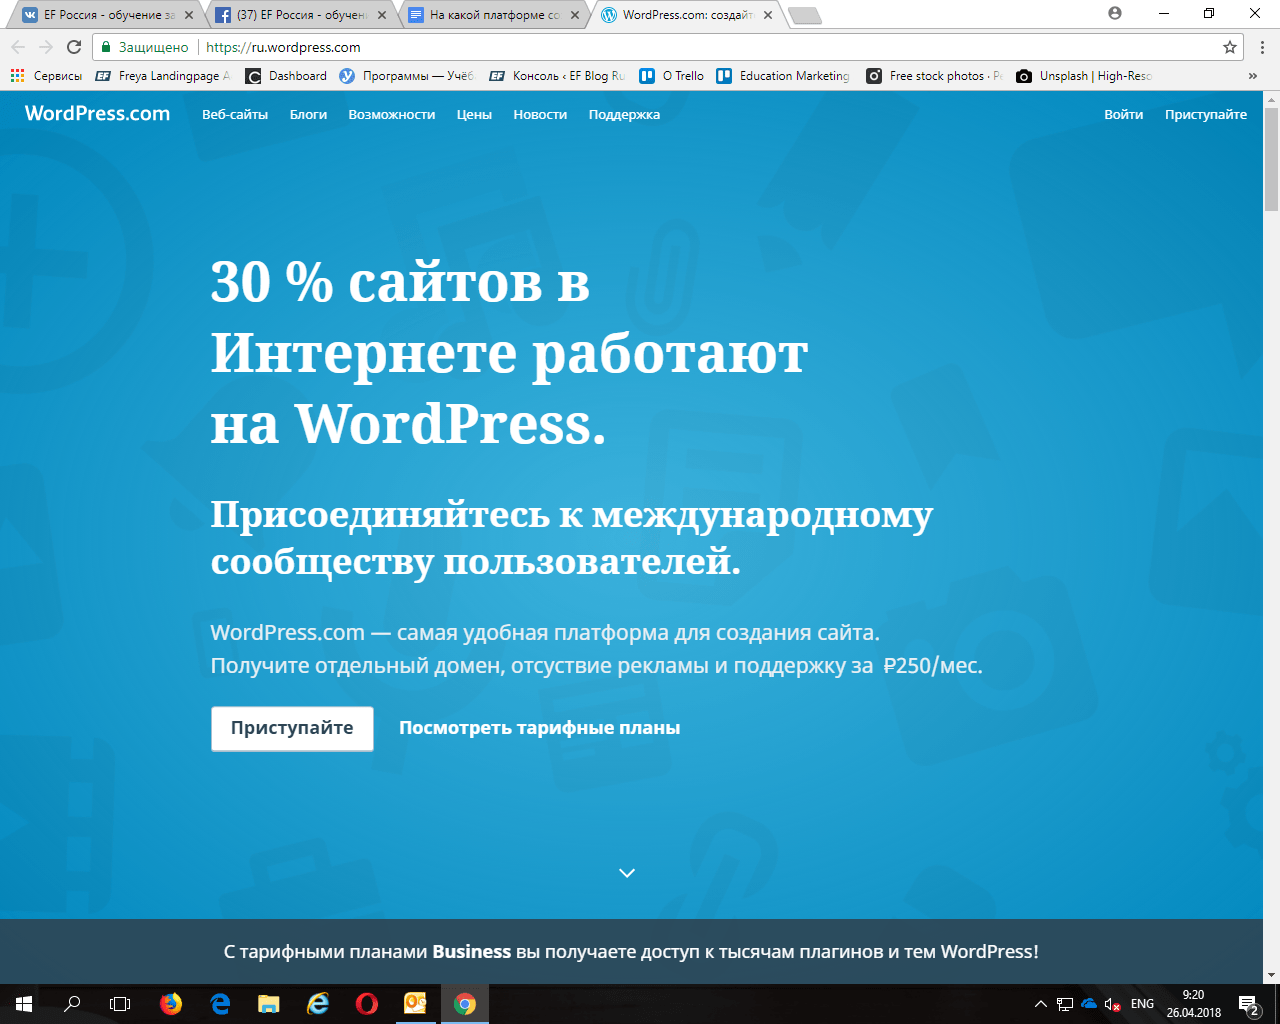Expand the page with the down chevron
The image size is (1280, 1024).
pos(627,872)
